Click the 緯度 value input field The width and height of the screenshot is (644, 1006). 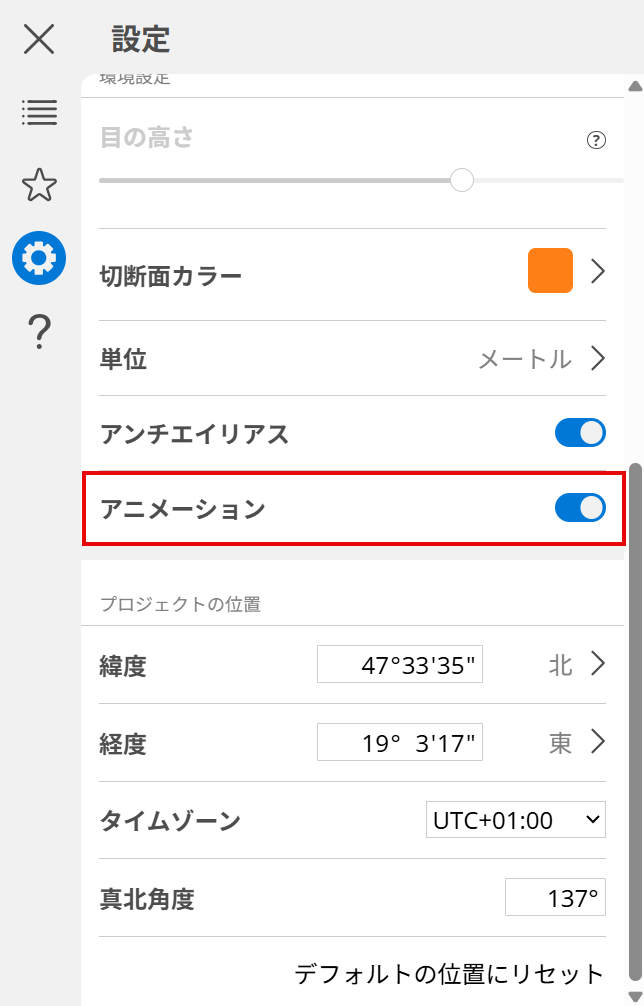(x=400, y=665)
